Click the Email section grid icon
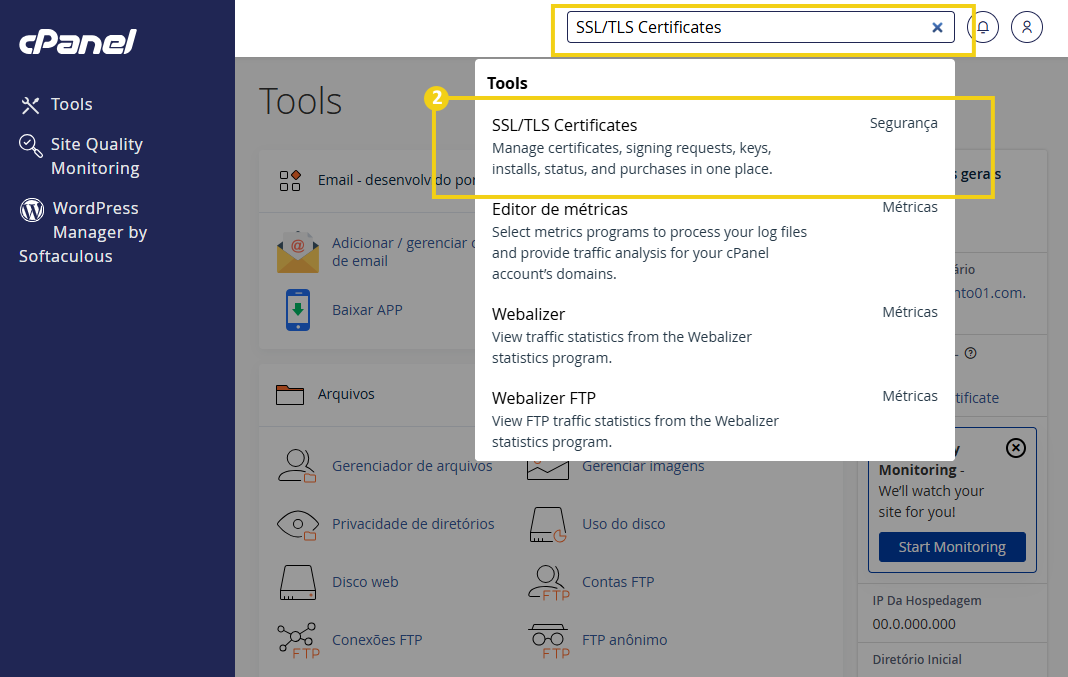The width and height of the screenshot is (1068, 677). pos(289,180)
